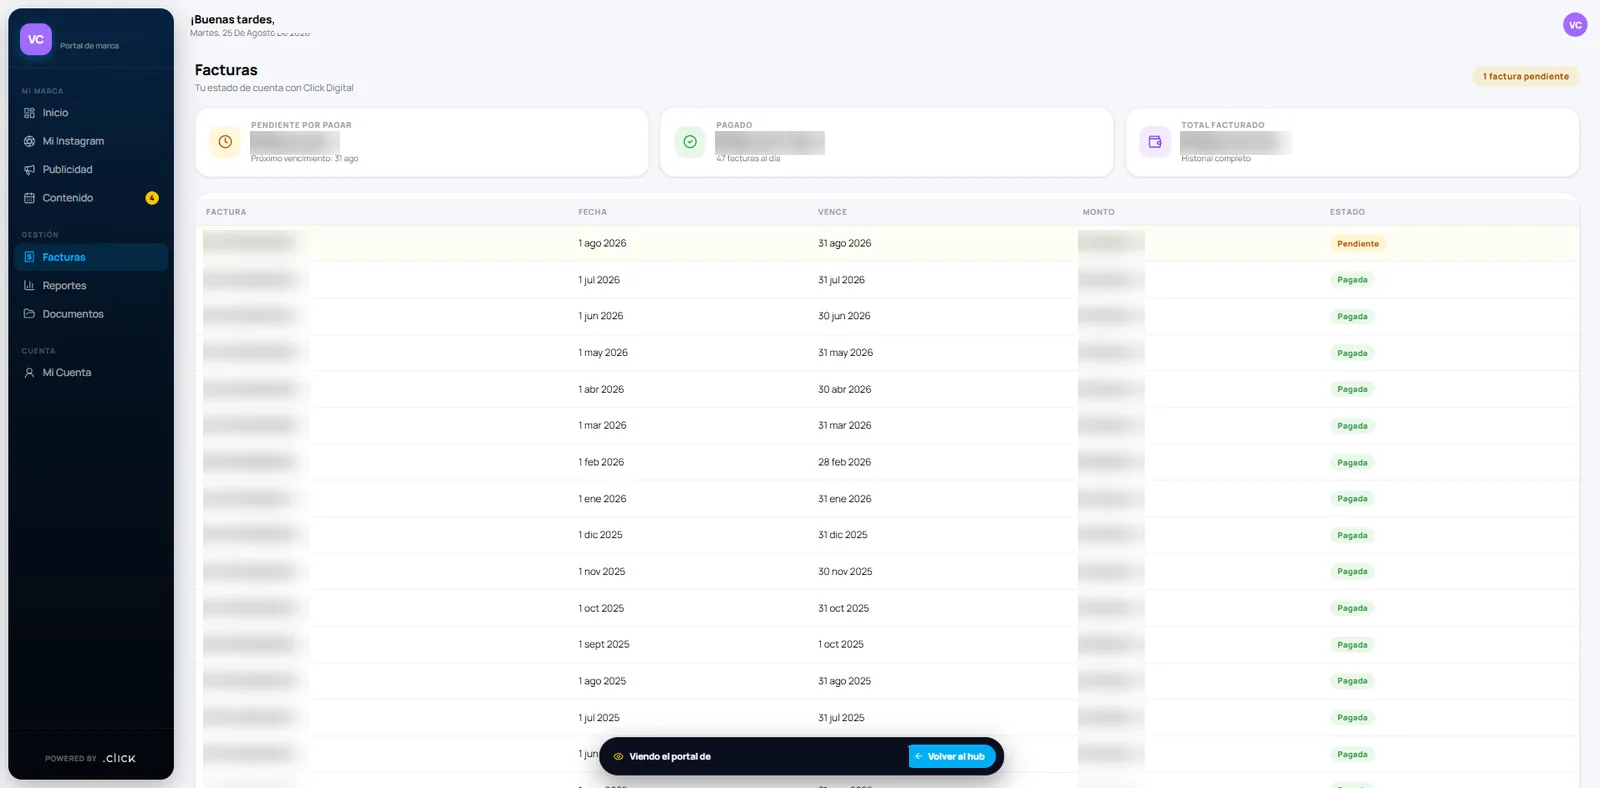Click the clock icon in Pendiente por pagar card
The height and width of the screenshot is (788, 1600).
[225, 142]
